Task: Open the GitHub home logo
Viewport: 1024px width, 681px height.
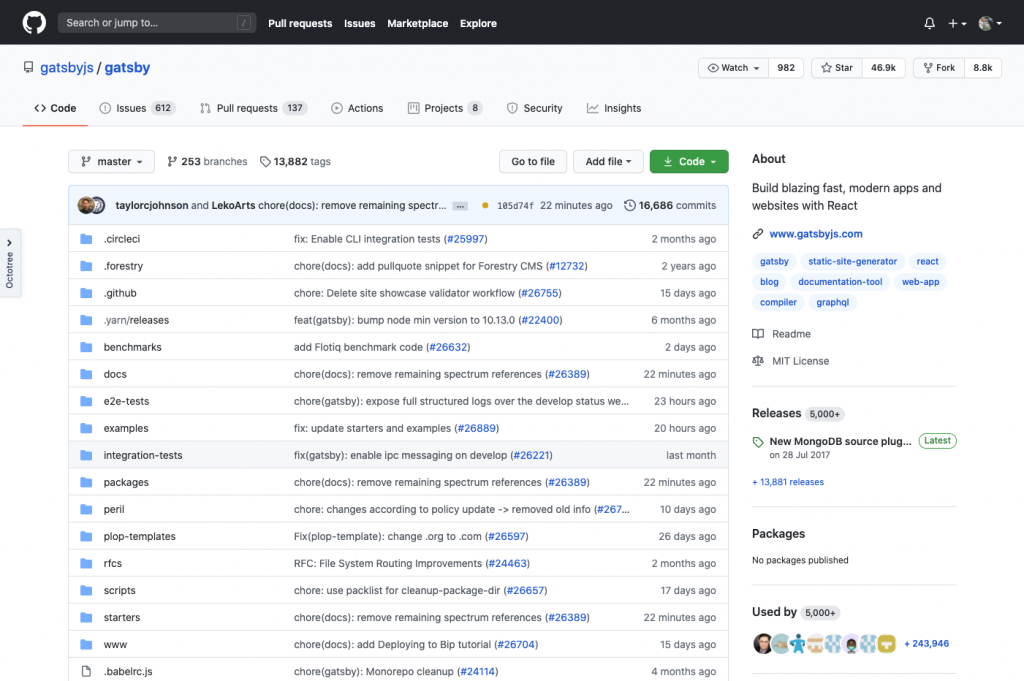Action: pyautogui.click(x=34, y=23)
